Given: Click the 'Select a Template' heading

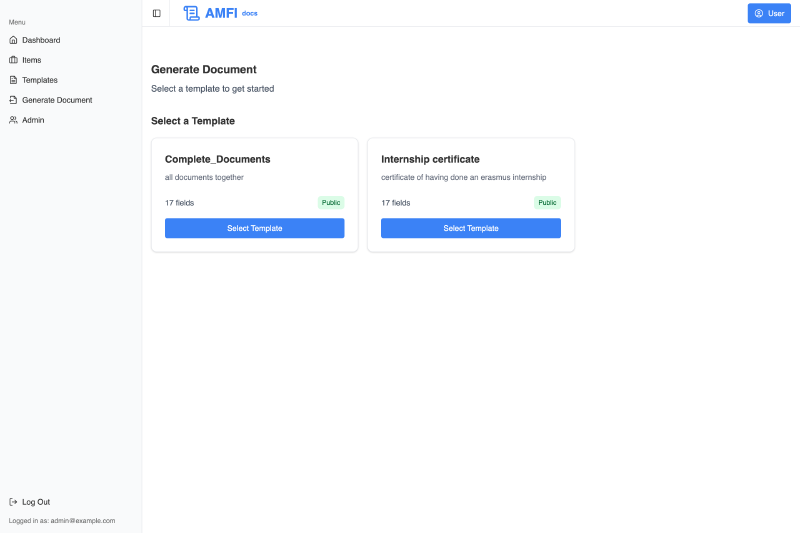Looking at the screenshot, I should coord(193,121).
